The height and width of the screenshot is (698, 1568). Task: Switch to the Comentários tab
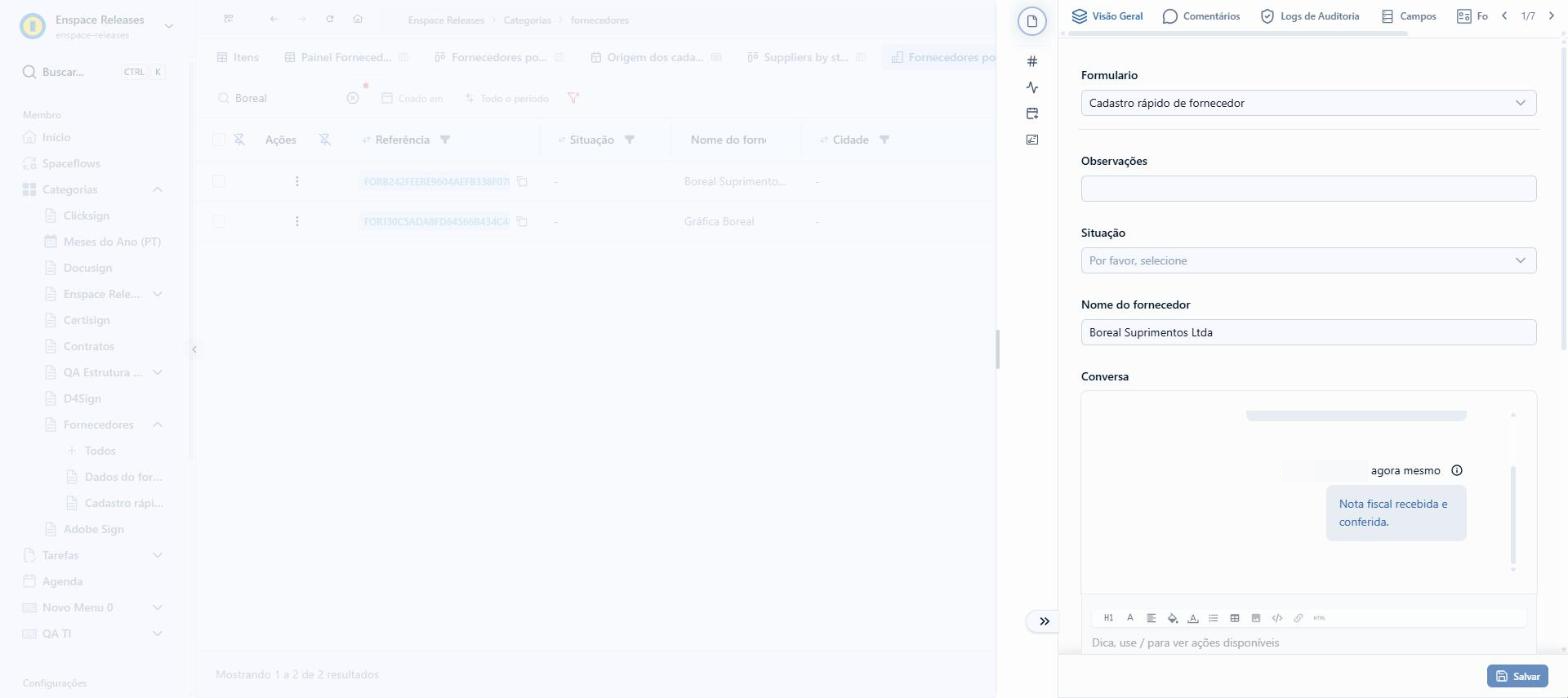click(1201, 16)
